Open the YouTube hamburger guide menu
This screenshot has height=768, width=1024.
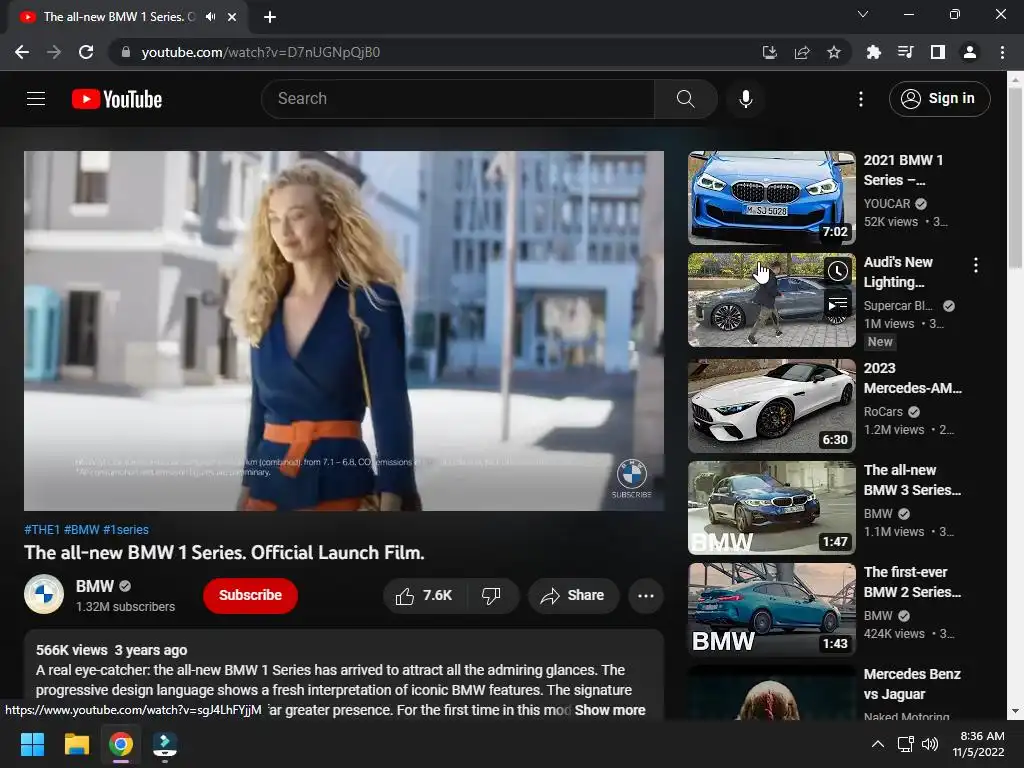pyautogui.click(x=36, y=99)
